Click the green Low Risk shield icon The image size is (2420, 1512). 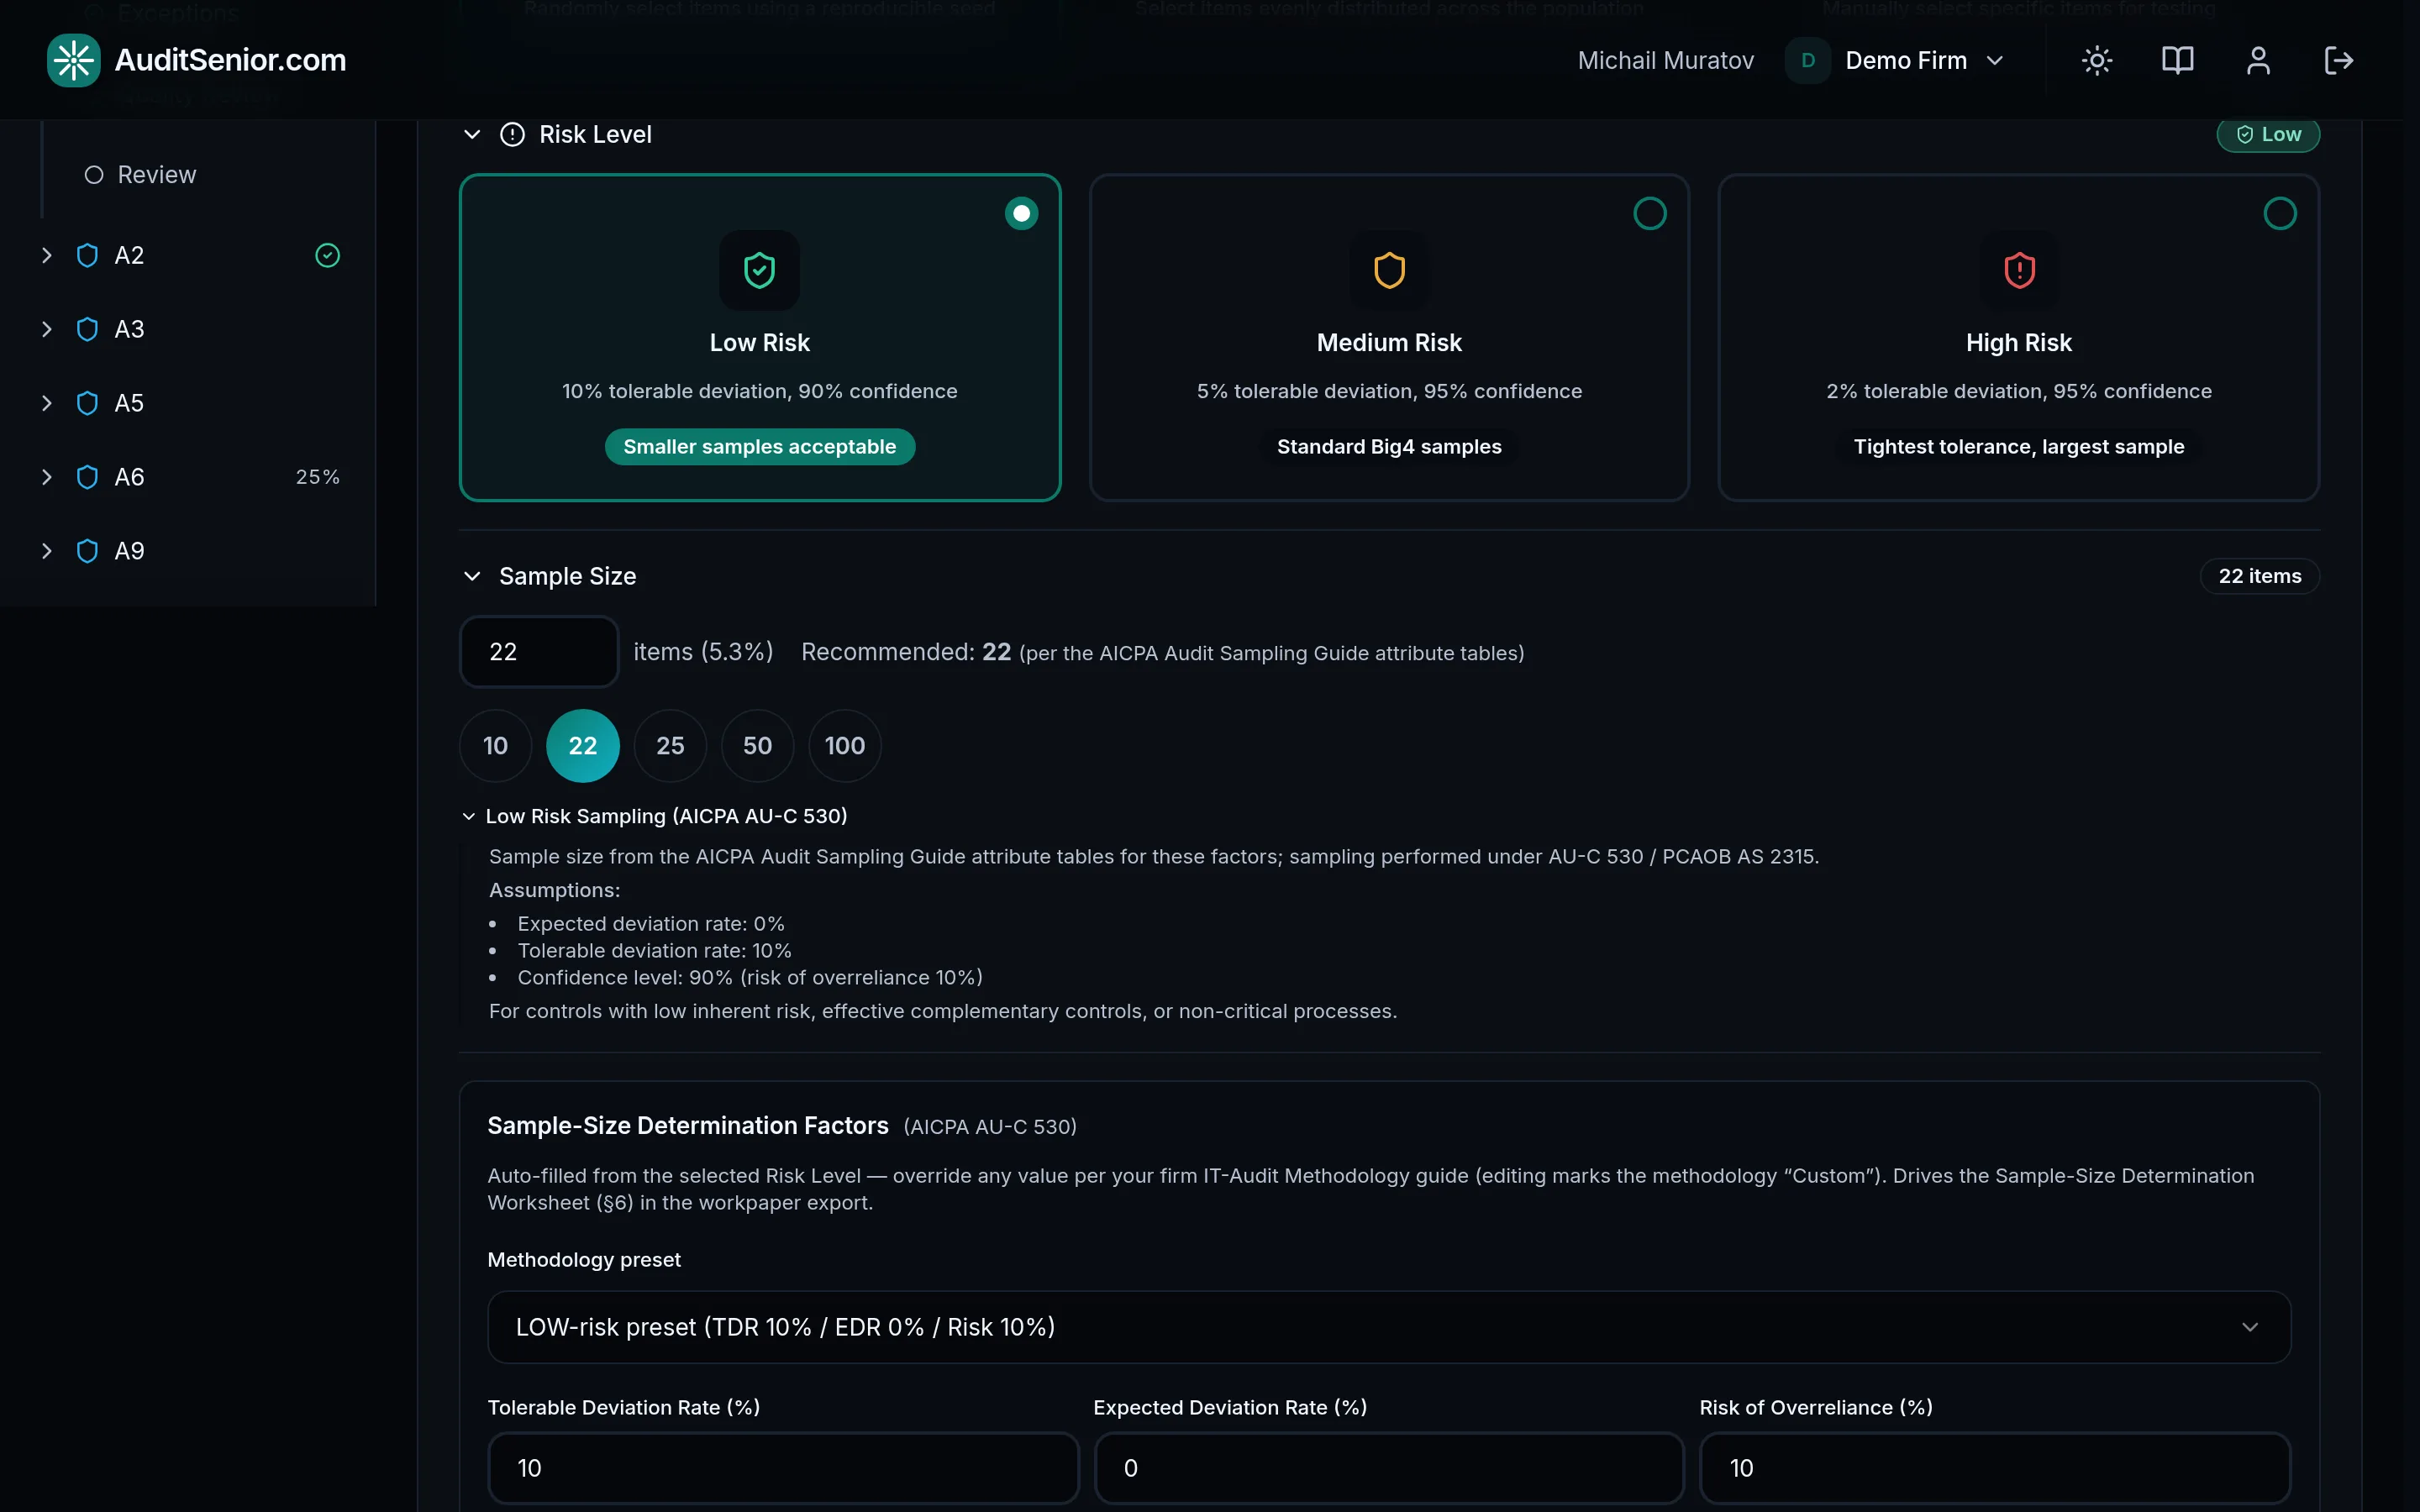tap(759, 270)
